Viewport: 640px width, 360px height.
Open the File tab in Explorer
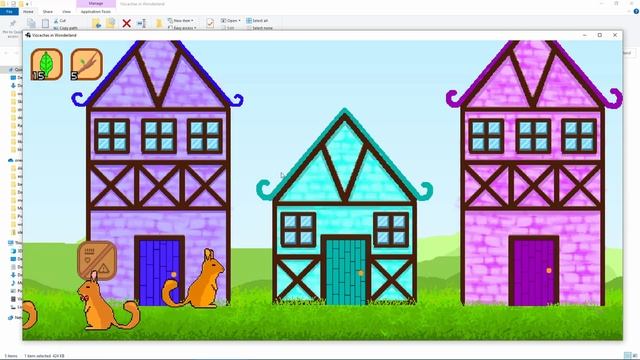click(9, 12)
